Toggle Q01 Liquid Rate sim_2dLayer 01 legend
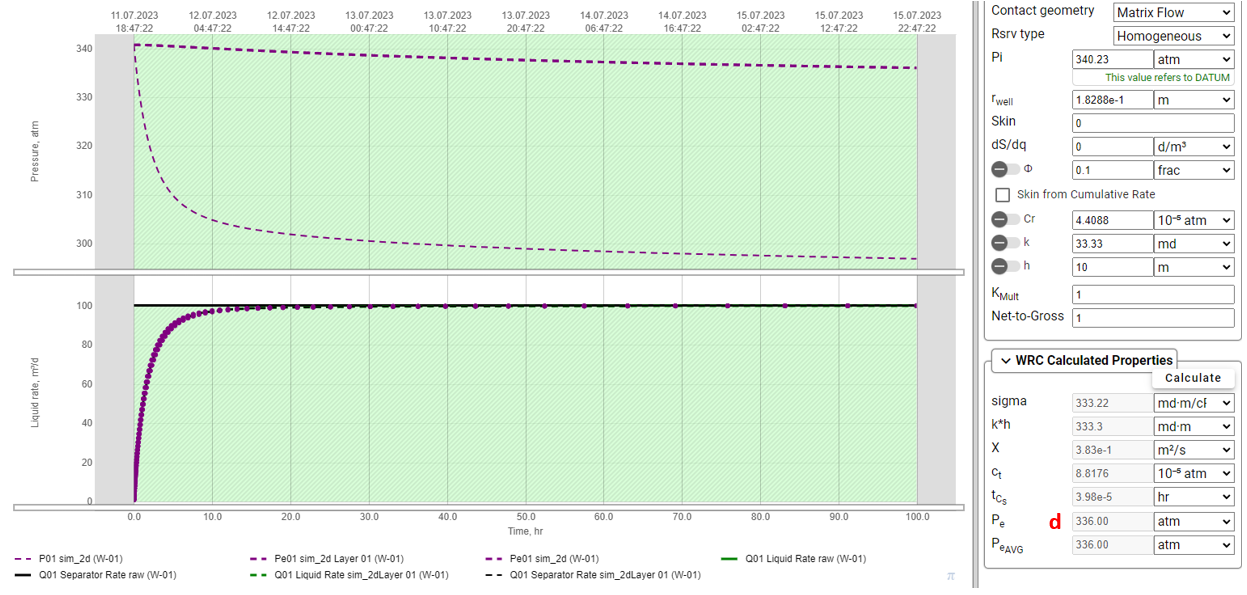 [x=349, y=575]
